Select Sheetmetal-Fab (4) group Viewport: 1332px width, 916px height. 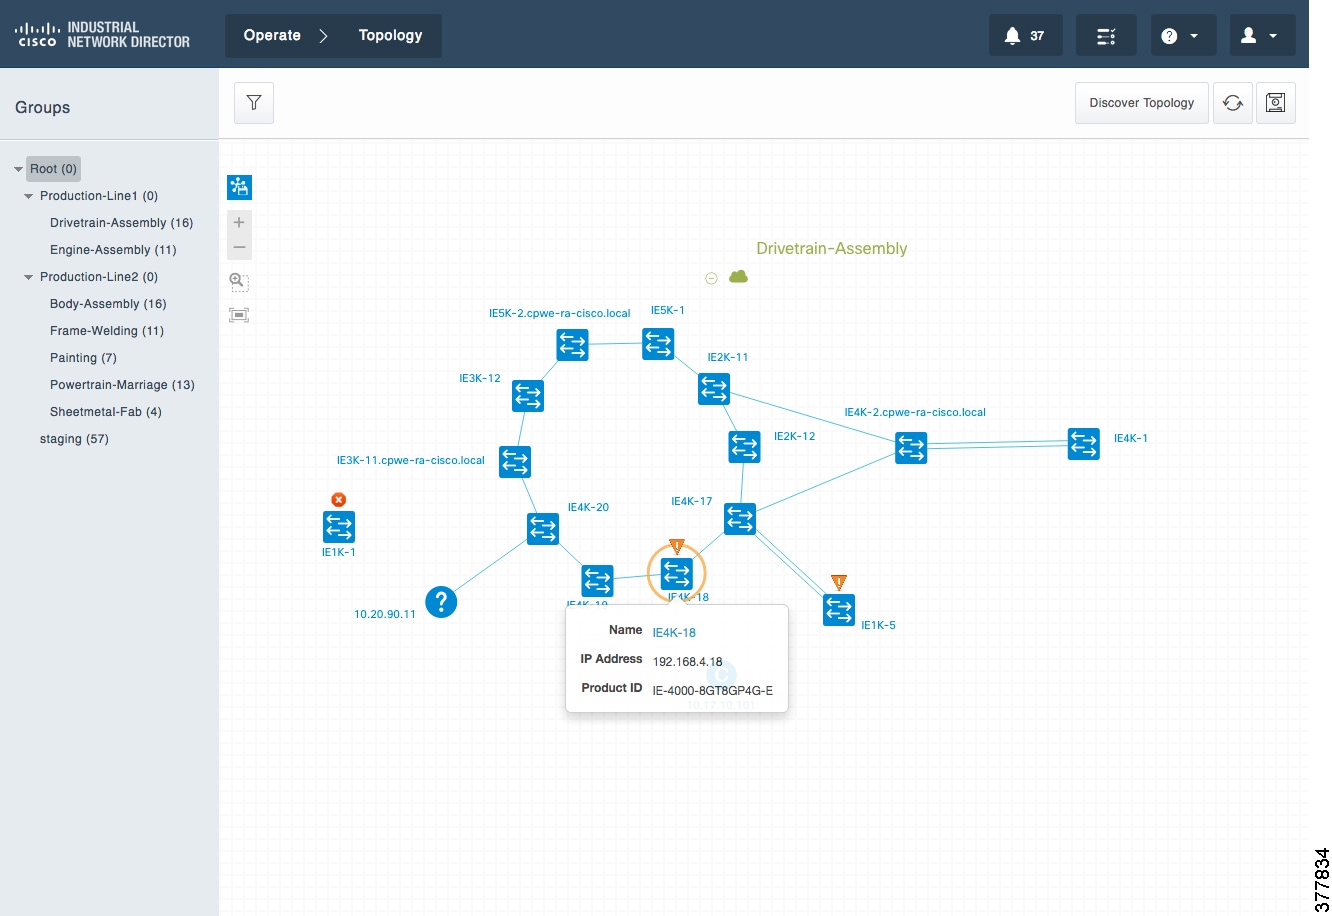click(105, 412)
